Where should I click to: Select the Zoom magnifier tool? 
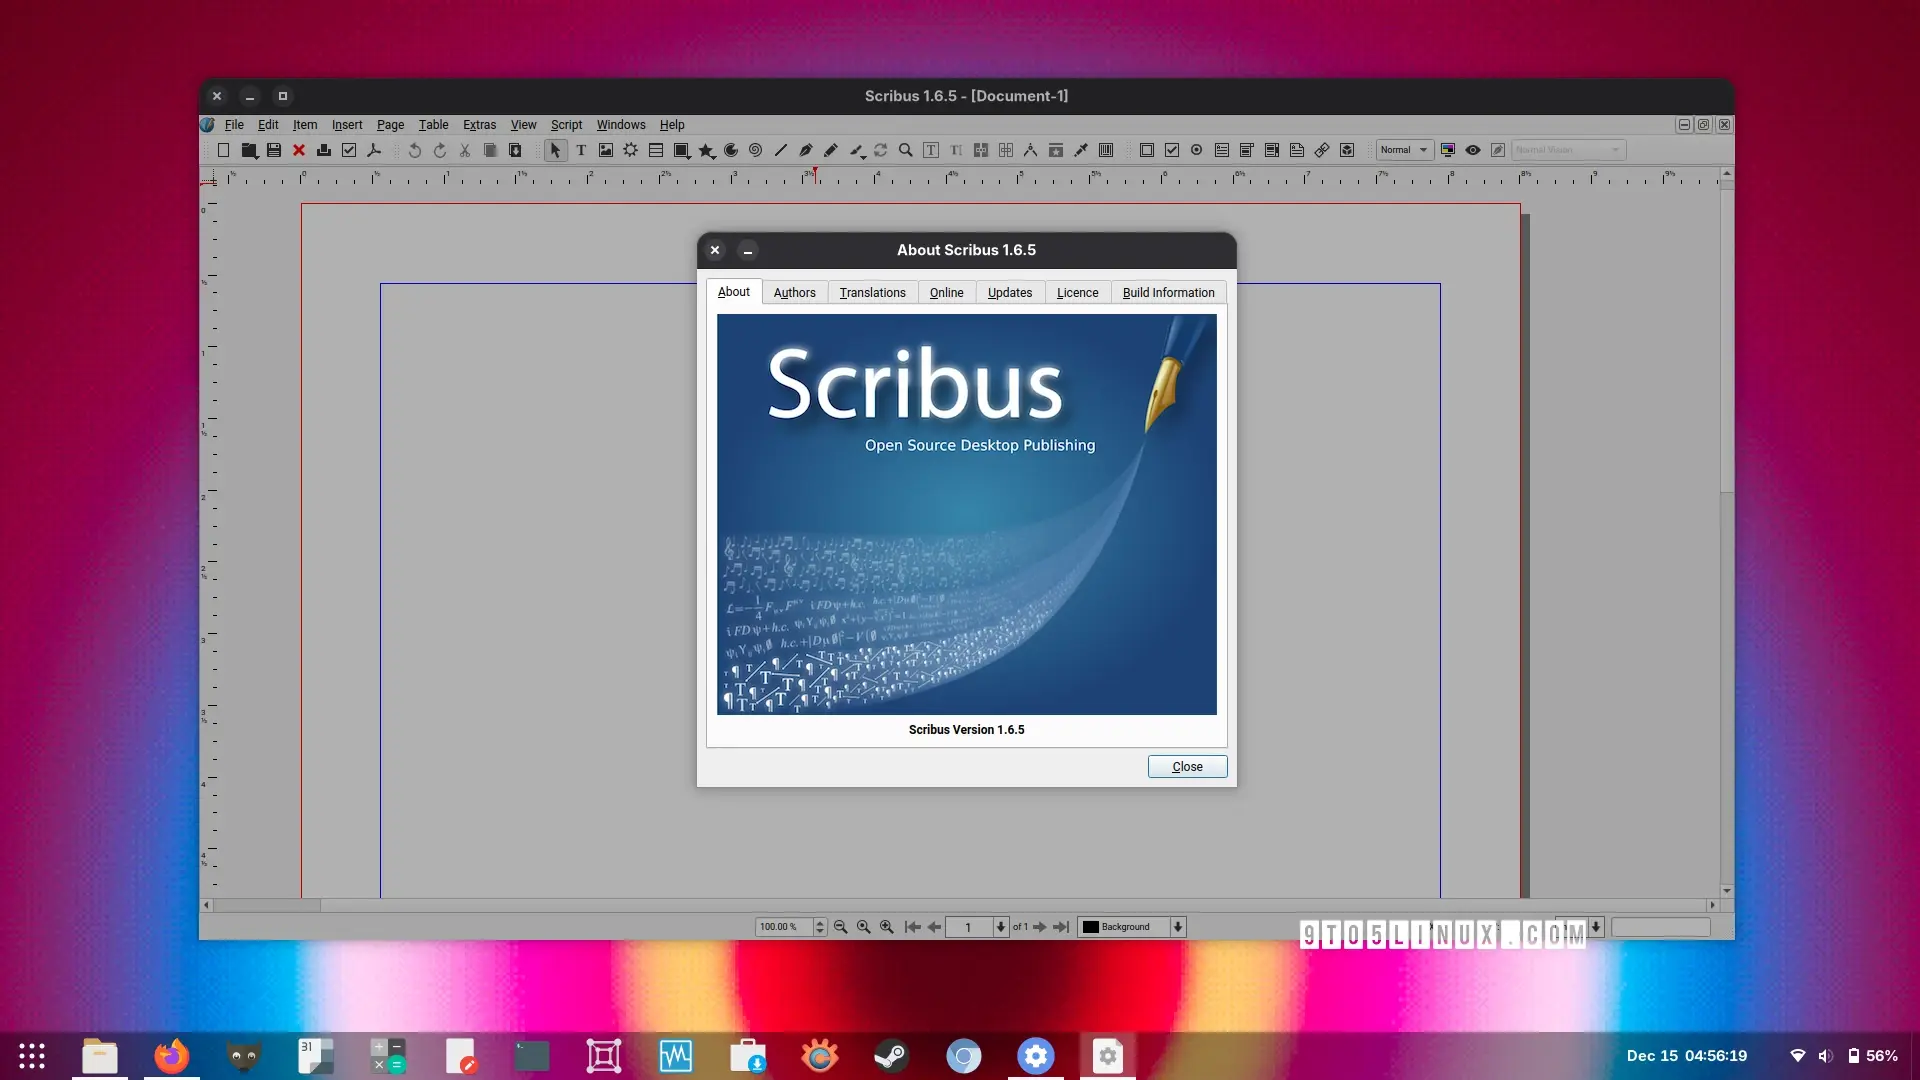(905, 150)
